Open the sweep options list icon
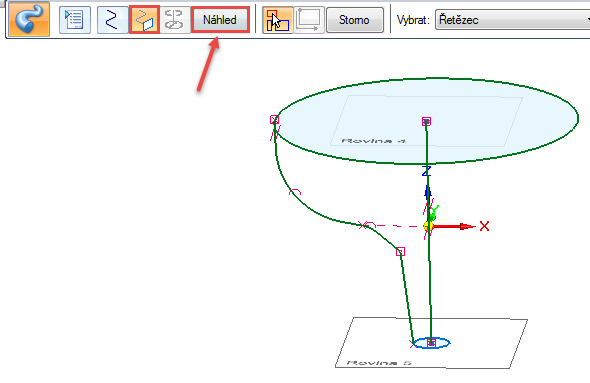Screen dimensions: 590x383 click(x=75, y=20)
